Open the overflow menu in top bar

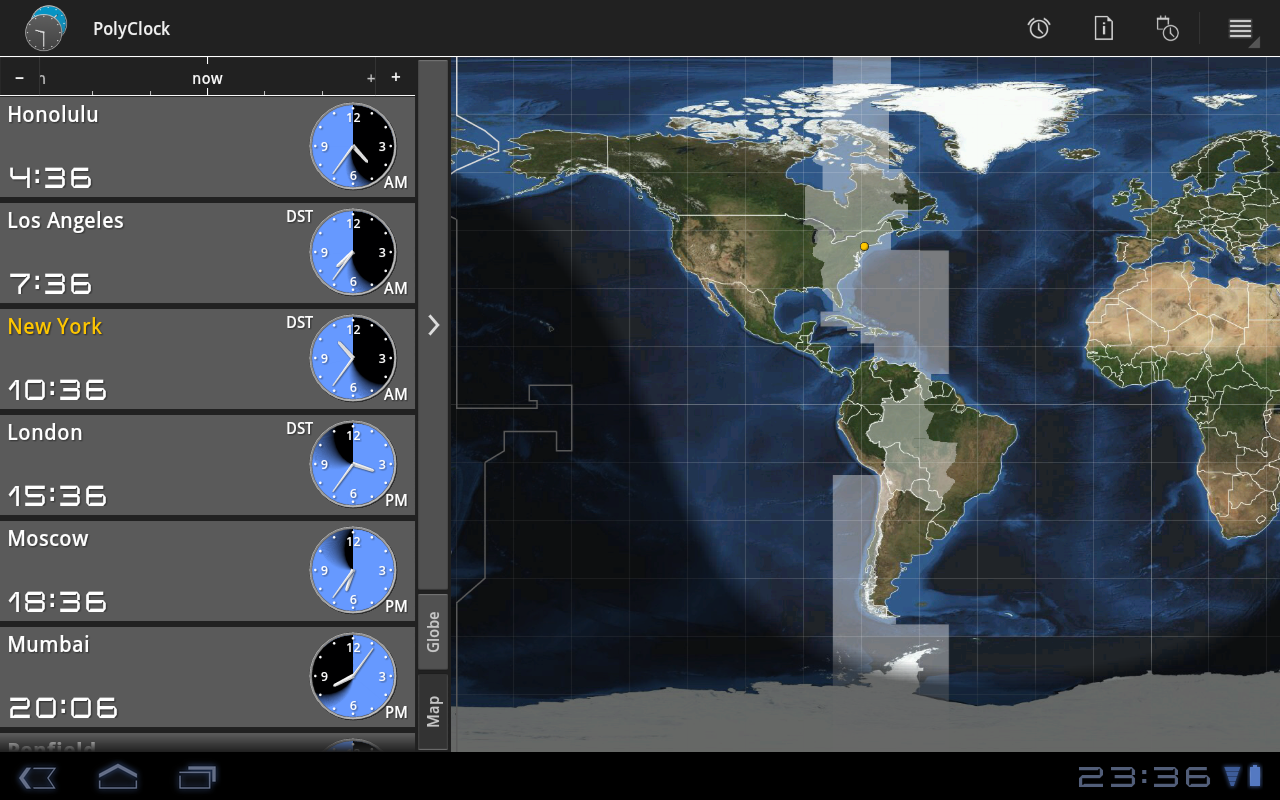click(1240, 28)
